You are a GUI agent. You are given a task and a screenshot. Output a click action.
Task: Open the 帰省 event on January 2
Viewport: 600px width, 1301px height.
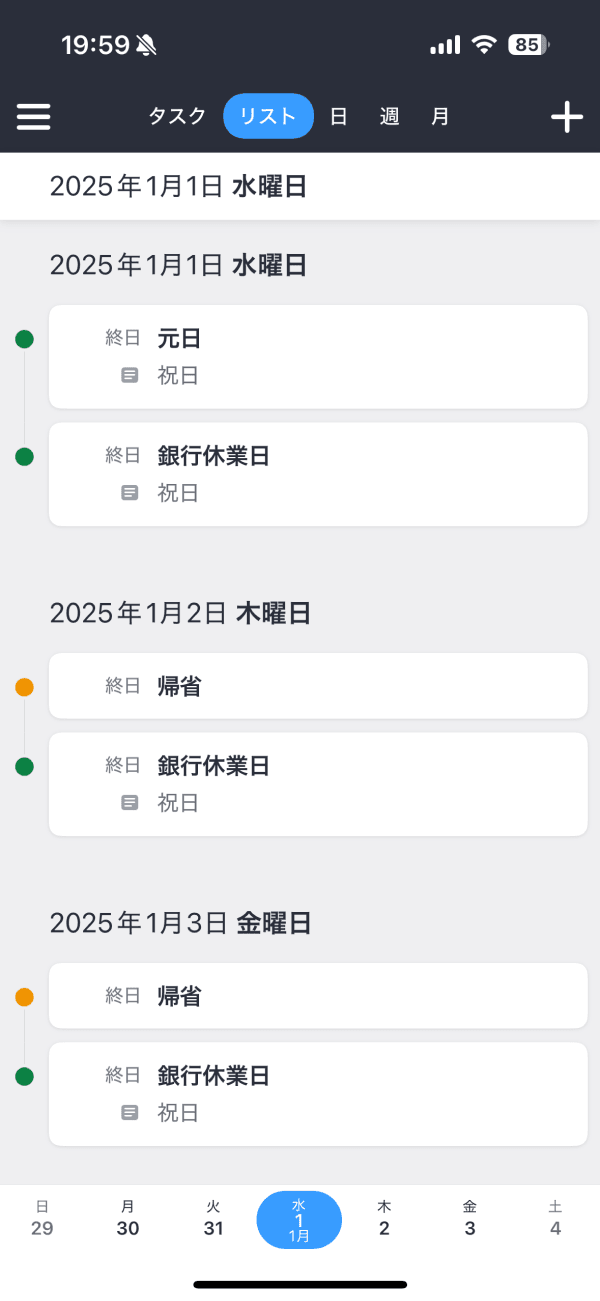pyautogui.click(x=318, y=686)
